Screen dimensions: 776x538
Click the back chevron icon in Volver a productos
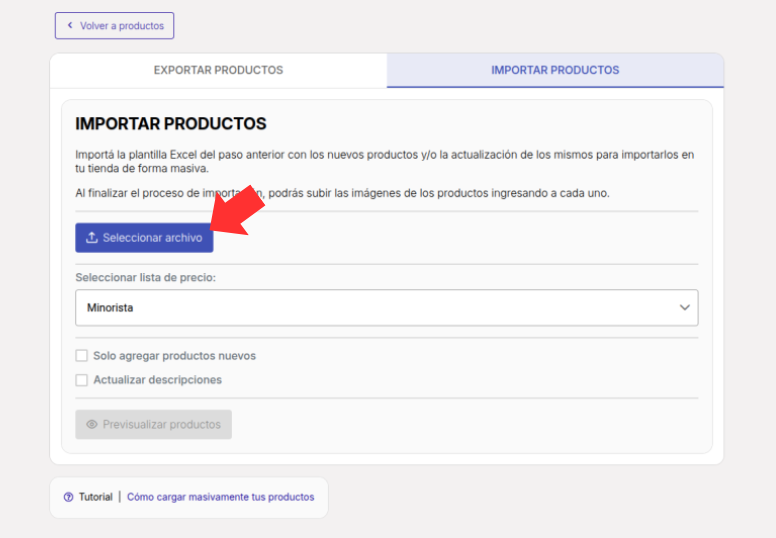click(x=70, y=25)
